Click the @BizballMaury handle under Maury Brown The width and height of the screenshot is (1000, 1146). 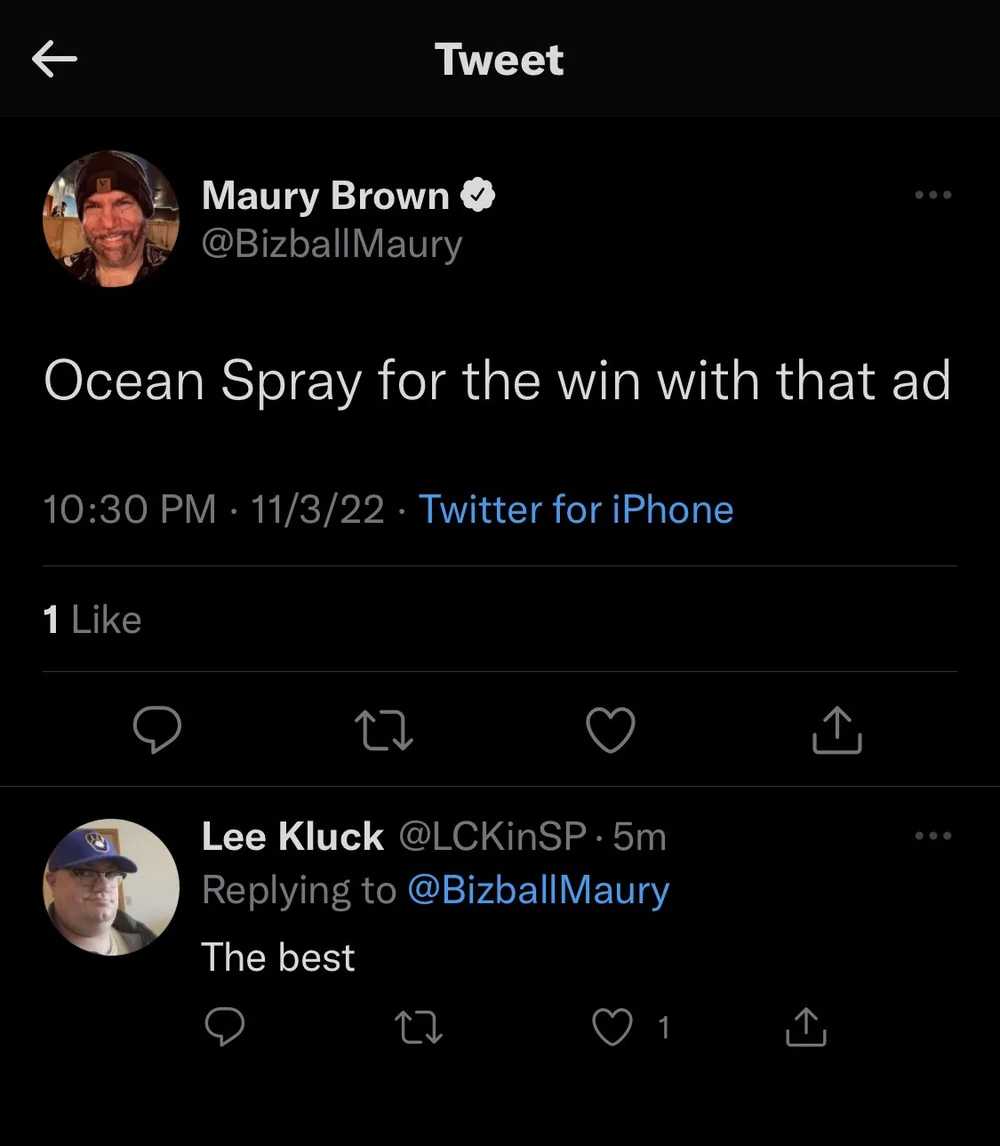pos(332,244)
